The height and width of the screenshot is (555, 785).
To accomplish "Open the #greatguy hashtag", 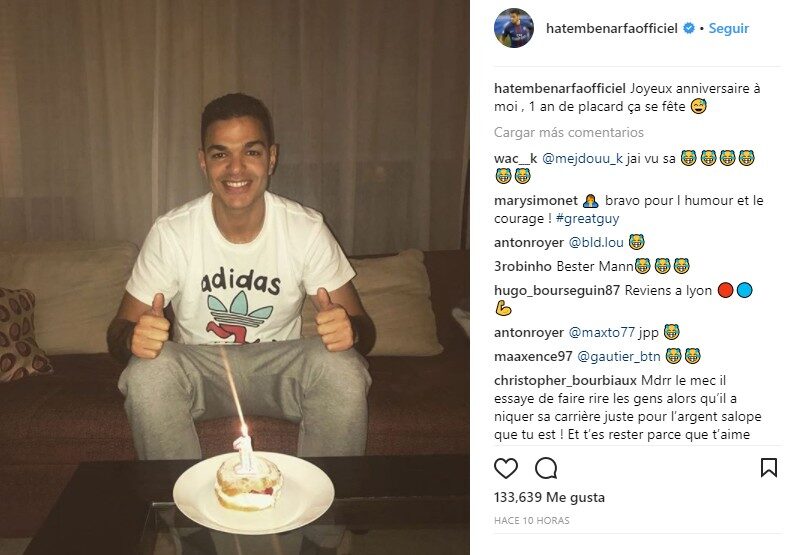I will coord(587,219).
